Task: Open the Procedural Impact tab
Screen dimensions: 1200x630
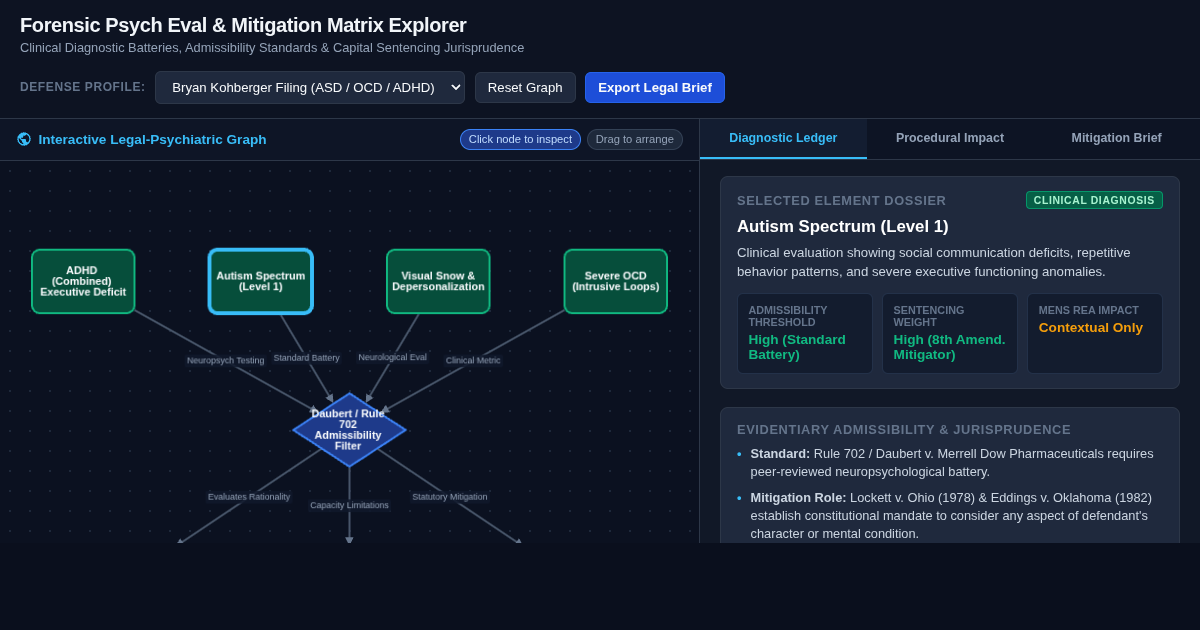Action: (x=950, y=138)
